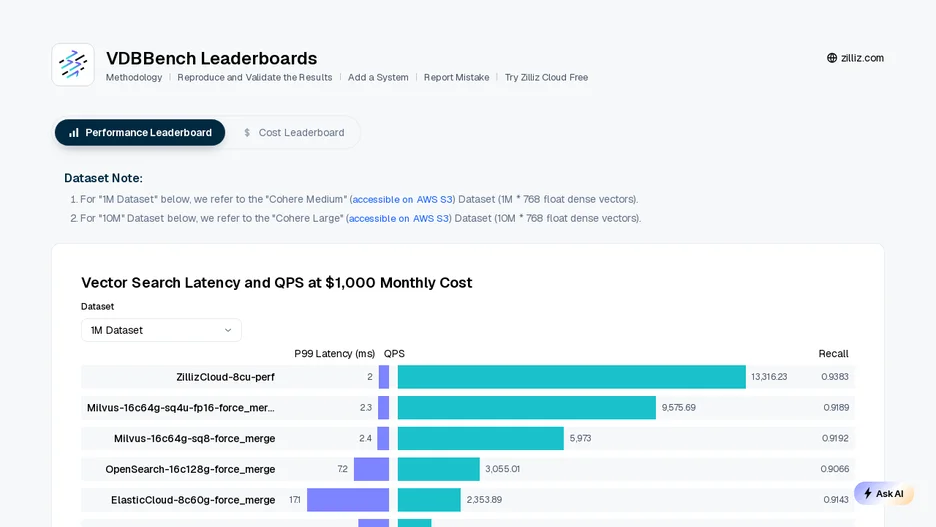The image size is (936, 527).
Task: Click the Recall column header
Action: click(x=833, y=354)
